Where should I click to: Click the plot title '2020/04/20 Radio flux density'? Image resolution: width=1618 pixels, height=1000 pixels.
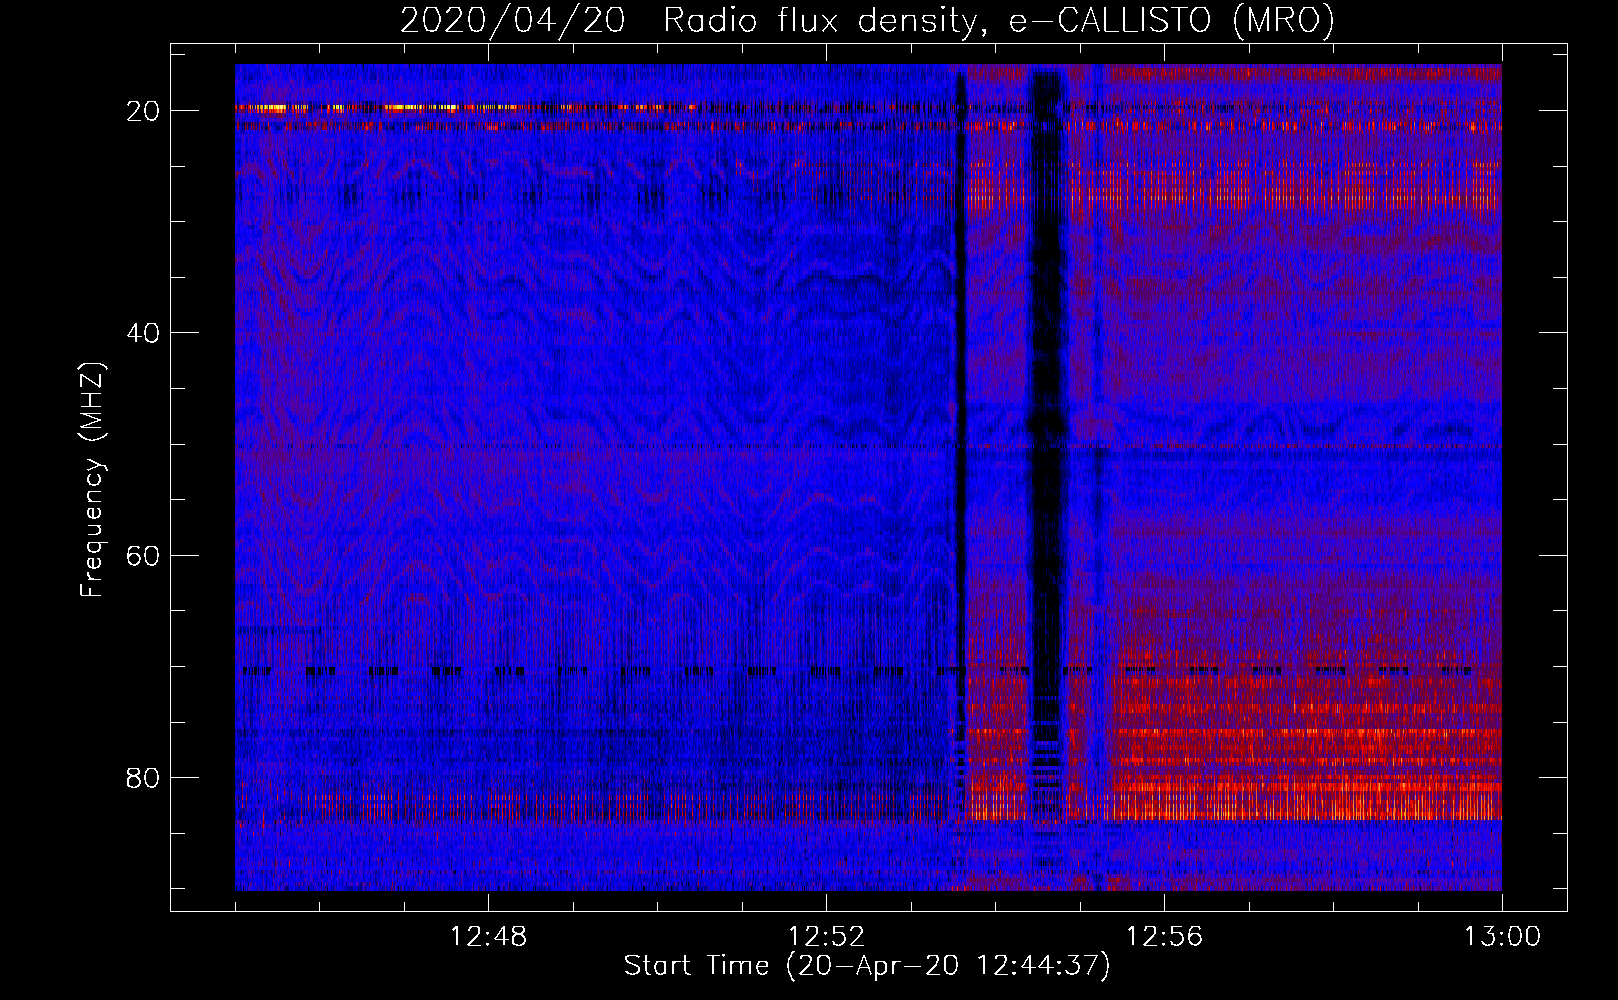[867, 20]
